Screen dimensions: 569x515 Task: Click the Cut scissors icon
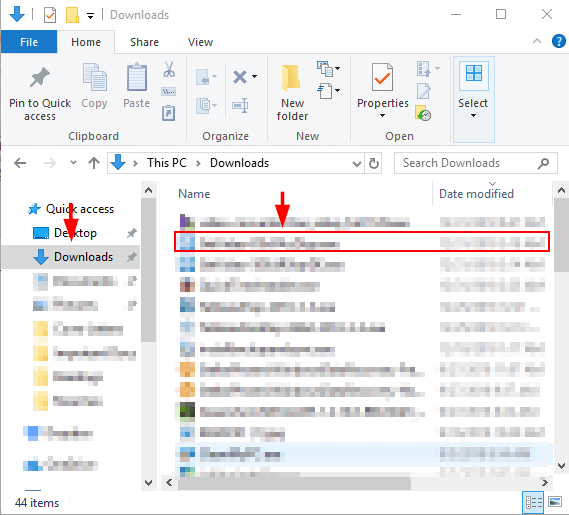[169, 69]
